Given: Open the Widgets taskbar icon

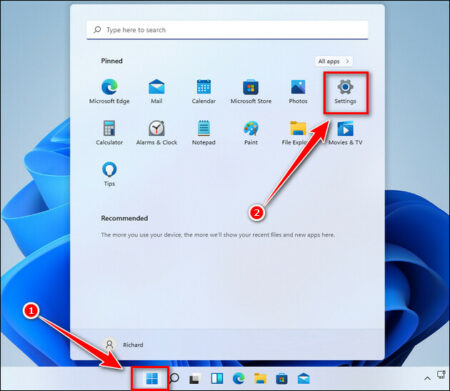Looking at the screenshot, I should point(217,379).
